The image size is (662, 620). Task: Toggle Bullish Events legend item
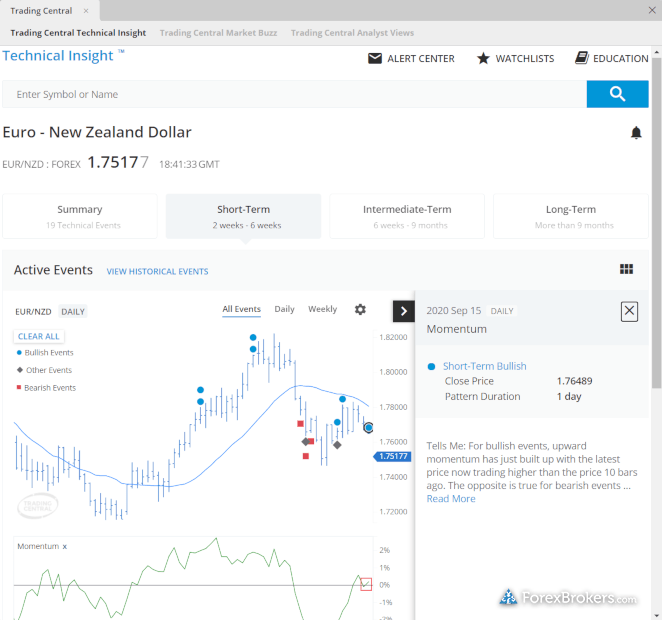(x=45, y=352)
